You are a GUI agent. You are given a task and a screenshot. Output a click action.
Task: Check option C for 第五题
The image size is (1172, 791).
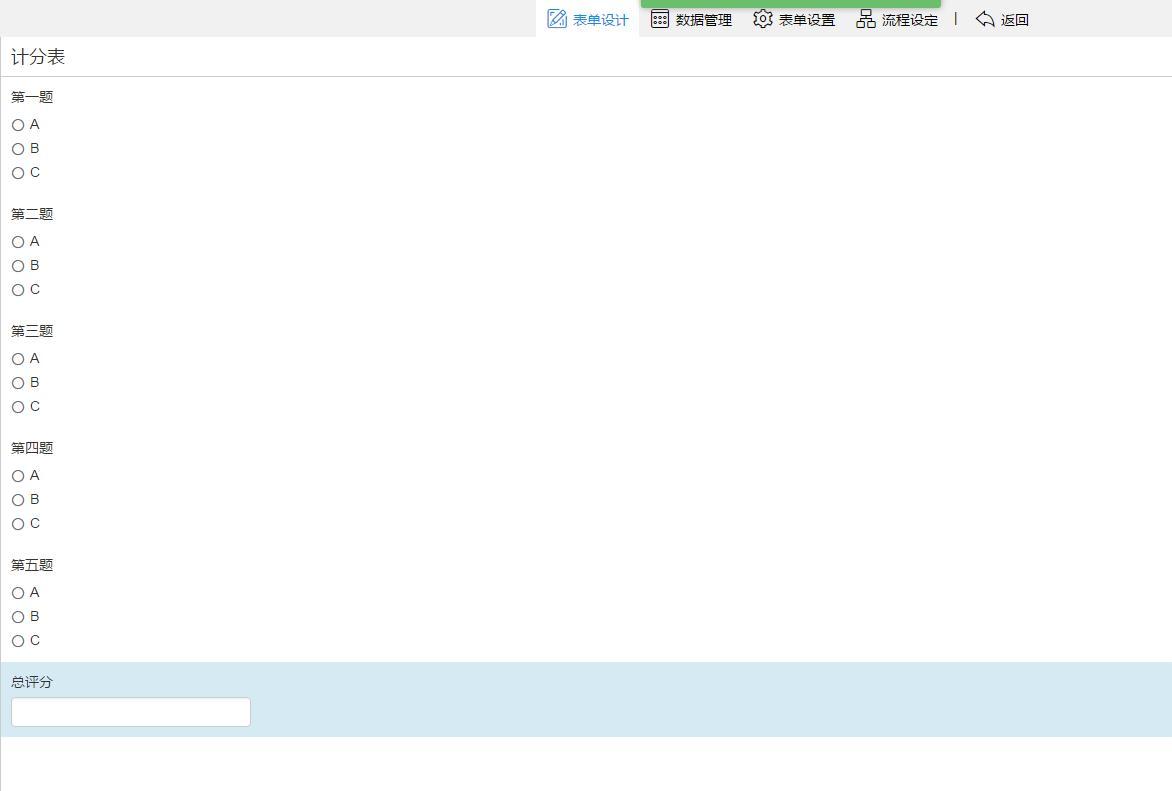18,641
